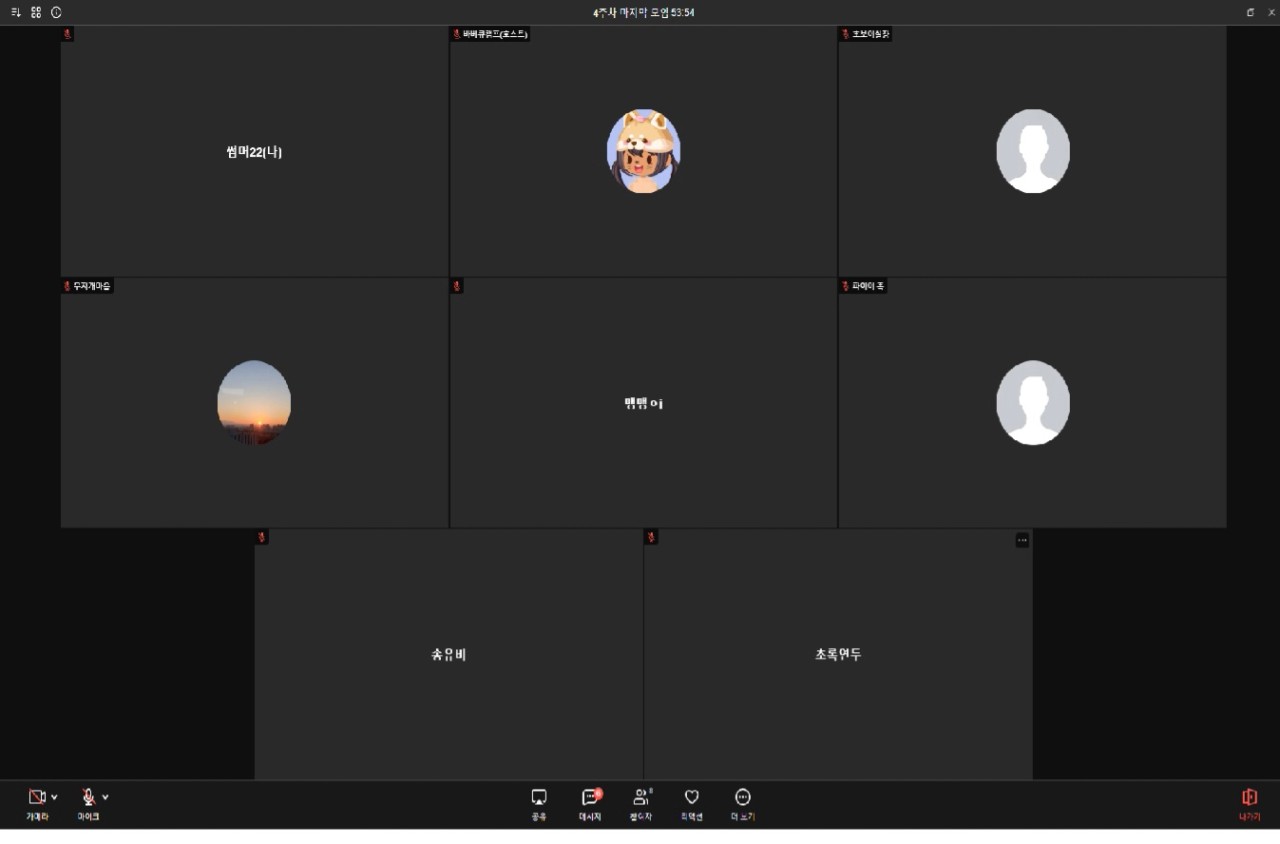Select the default avatar in the top-right tile
1280x844 pixels.
point(1033,151)
